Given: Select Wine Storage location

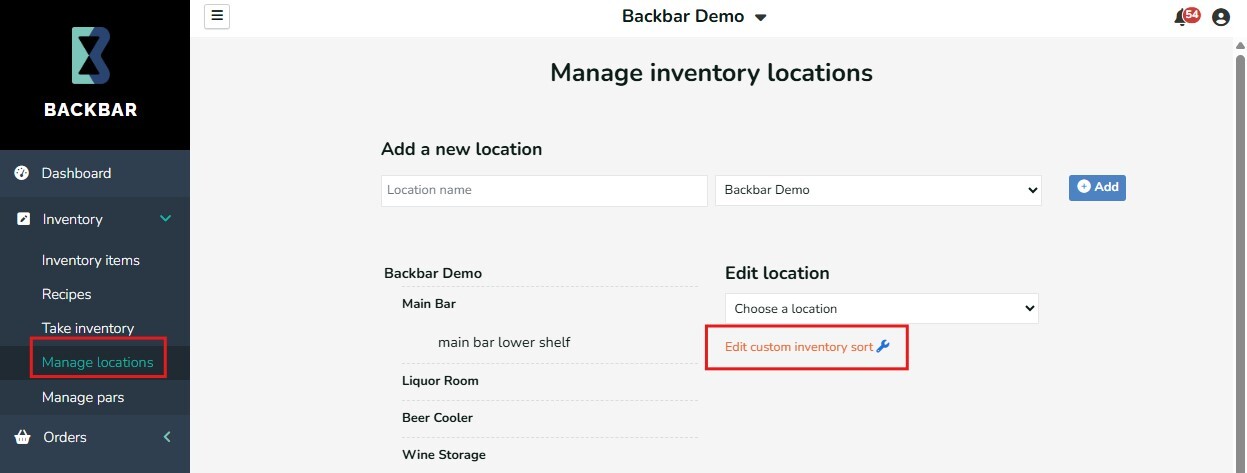Looking at the screenshot, I should tap(444, 454).
